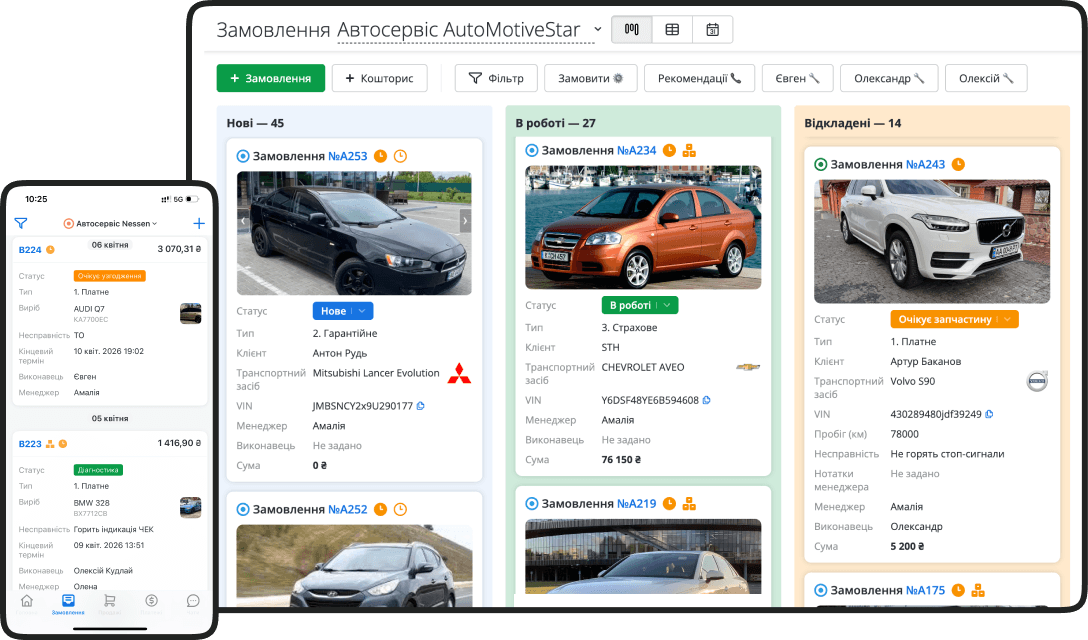The height and width of the screenshot is (640, 1088).
Task: Click the Нові — 45 column header
Action: click(255, 123)
